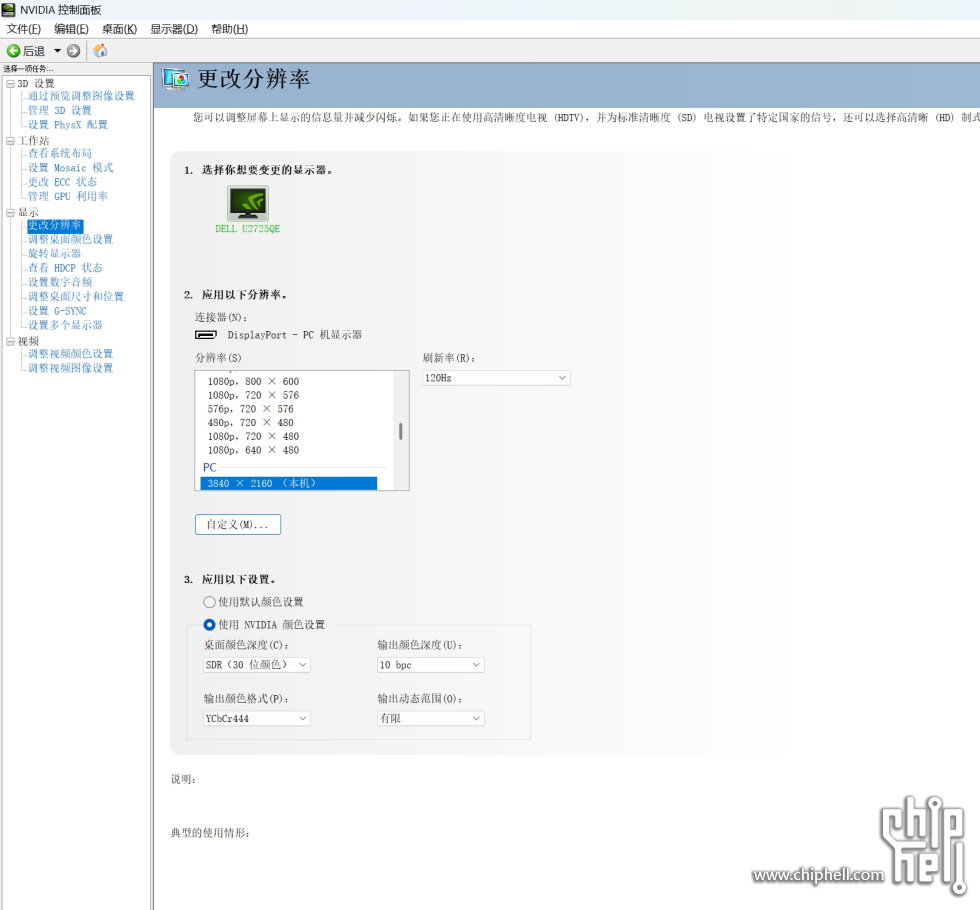Open 查看系统布局 page
This screenshot has width=980, height=910.
pos(59,153)
